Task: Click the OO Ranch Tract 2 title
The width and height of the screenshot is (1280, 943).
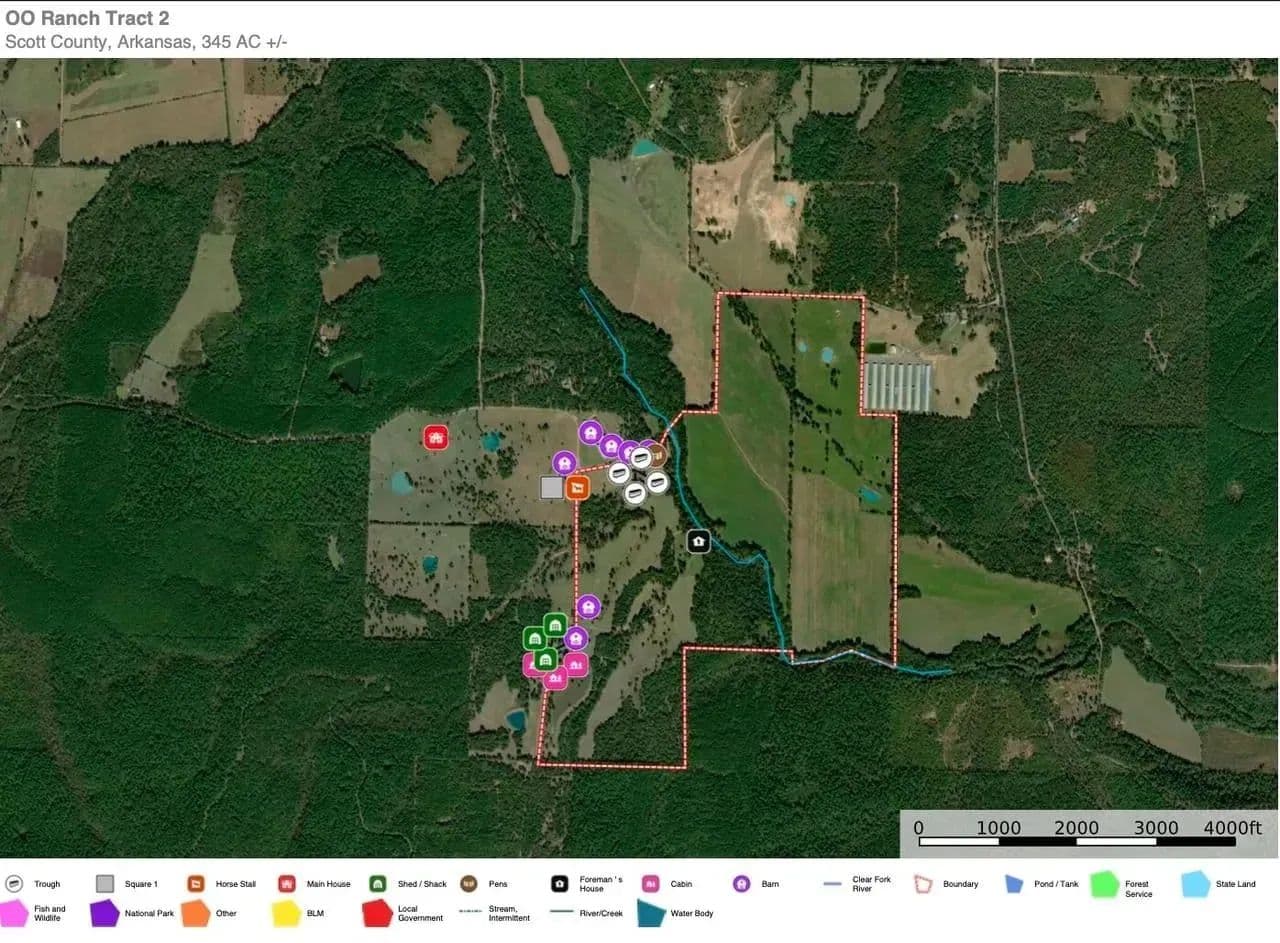Action: click(x=87, y=19)
